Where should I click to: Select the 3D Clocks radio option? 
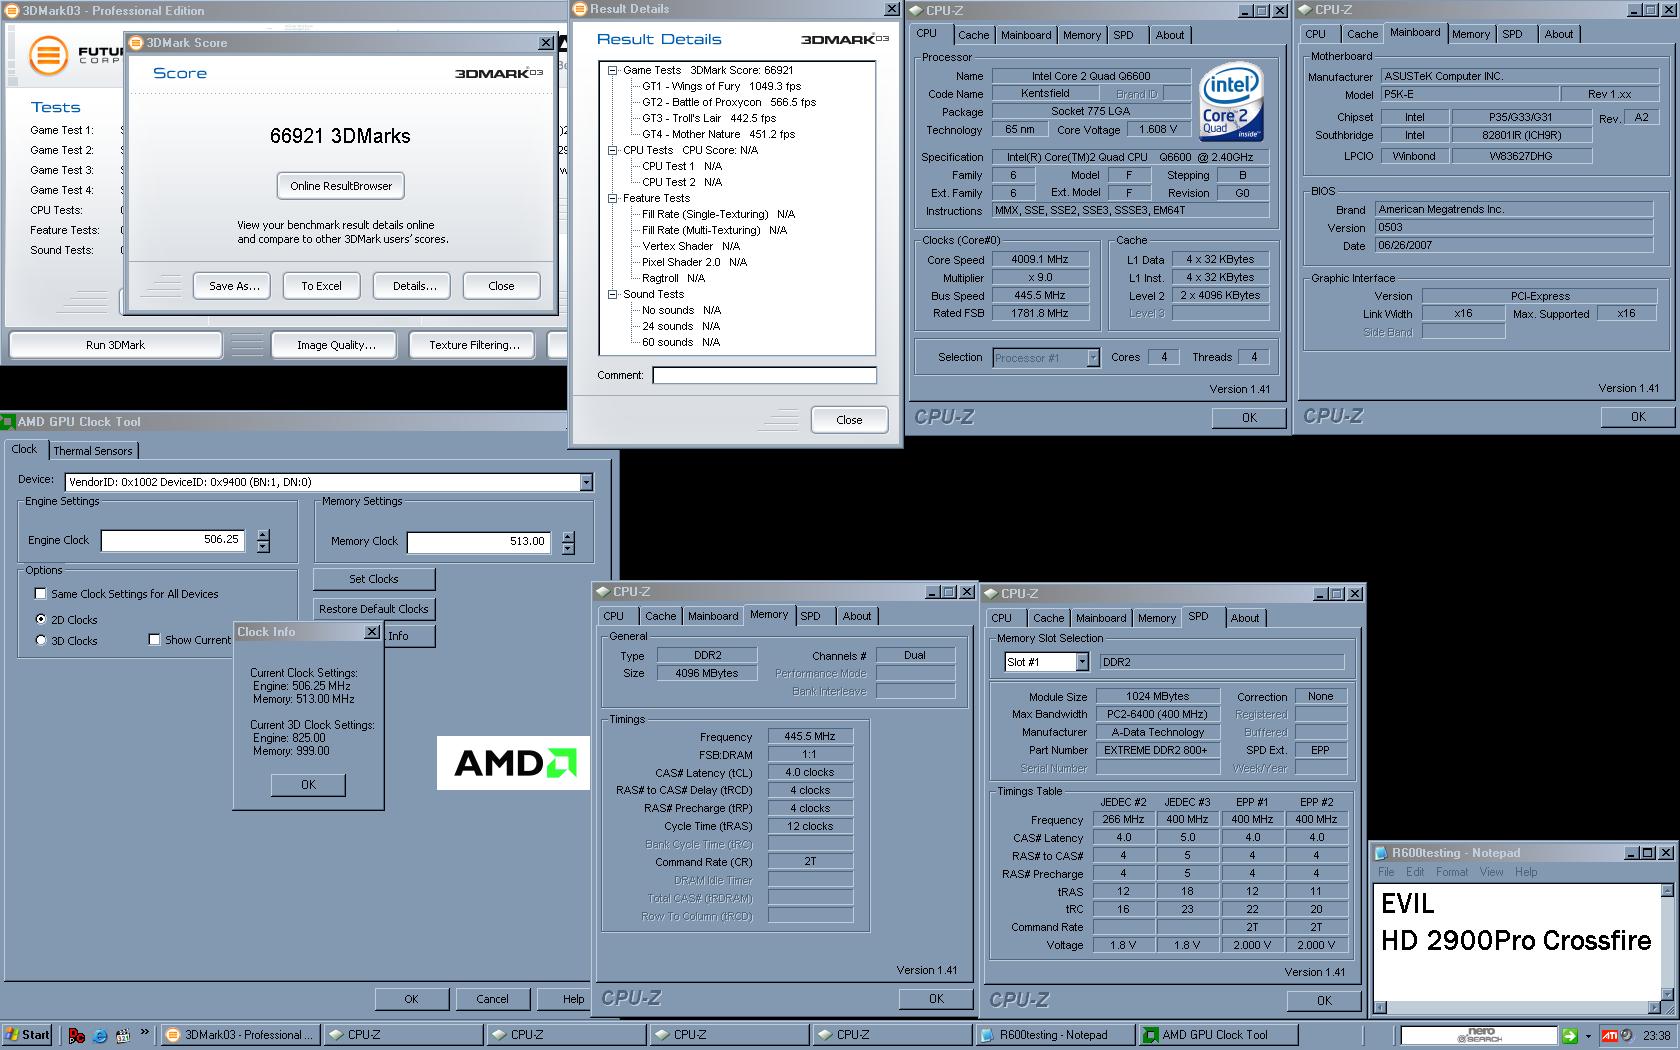[41, 641]
